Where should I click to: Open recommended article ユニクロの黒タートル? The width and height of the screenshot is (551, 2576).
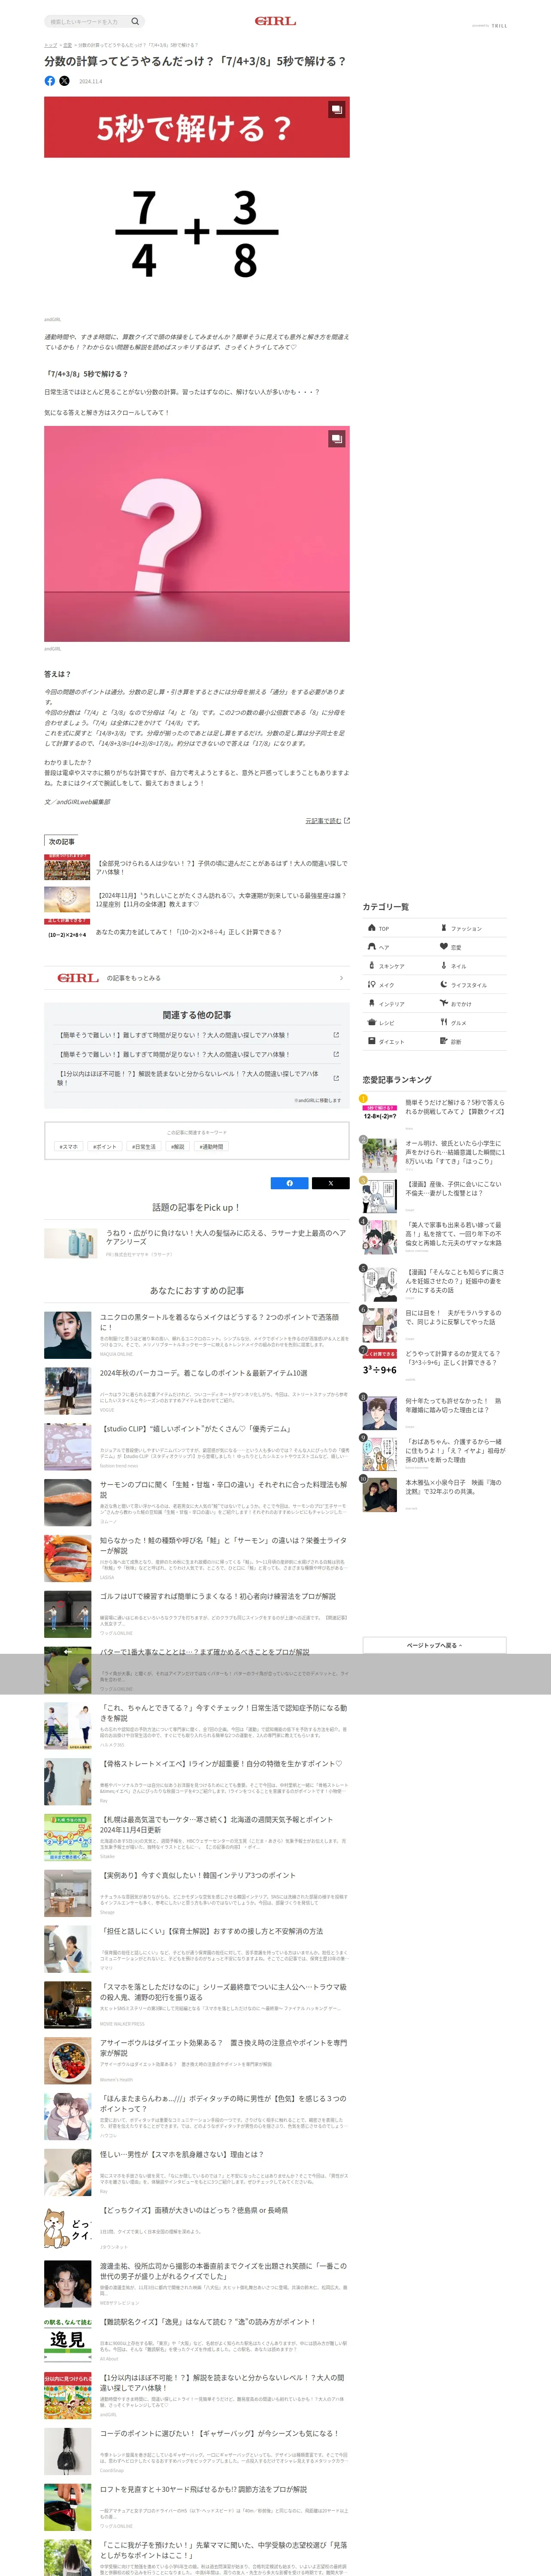point(196,1335)
